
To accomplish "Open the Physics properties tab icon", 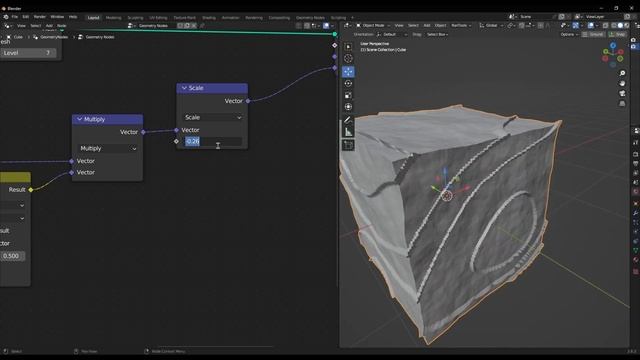I will tap(636, 232).
